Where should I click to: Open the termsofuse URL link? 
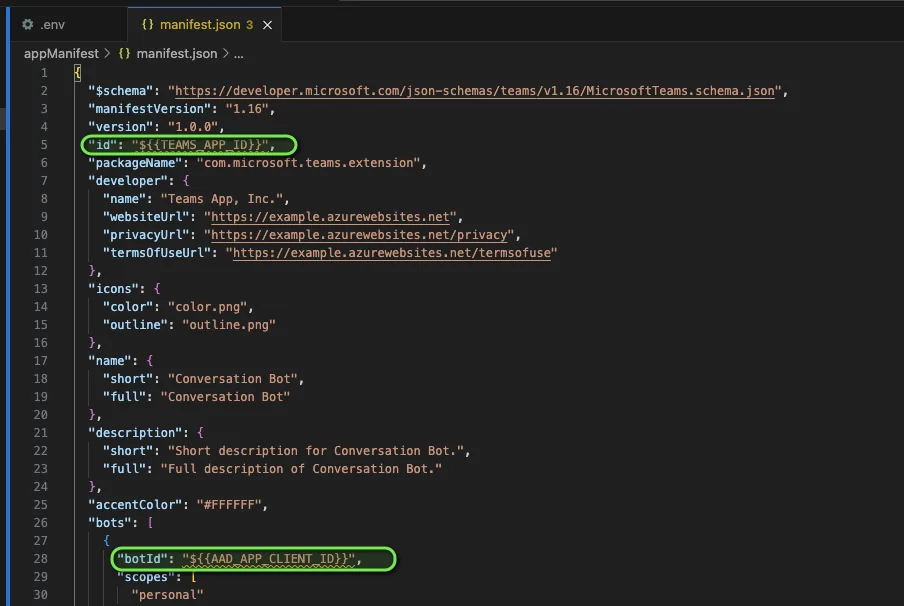point(391,253)
